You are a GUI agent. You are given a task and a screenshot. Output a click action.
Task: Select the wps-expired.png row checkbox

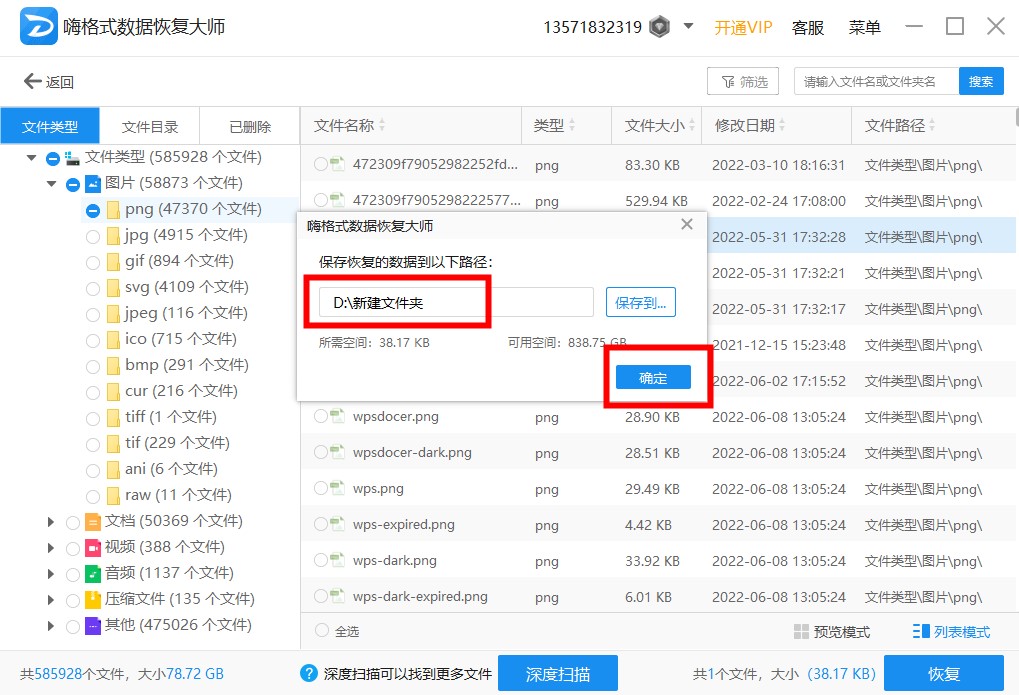(x=320, y=523)
